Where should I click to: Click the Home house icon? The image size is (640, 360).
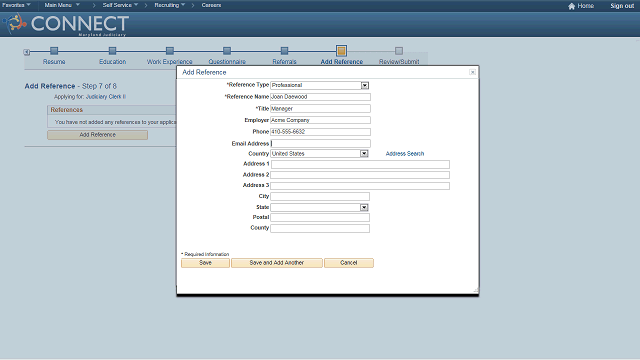[x=571, y=6]
